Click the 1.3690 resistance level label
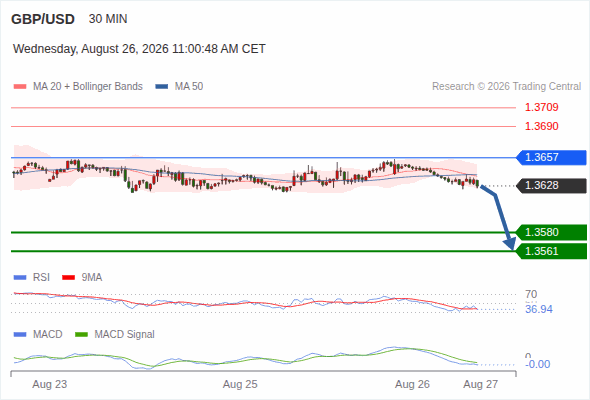 (541, 126)
